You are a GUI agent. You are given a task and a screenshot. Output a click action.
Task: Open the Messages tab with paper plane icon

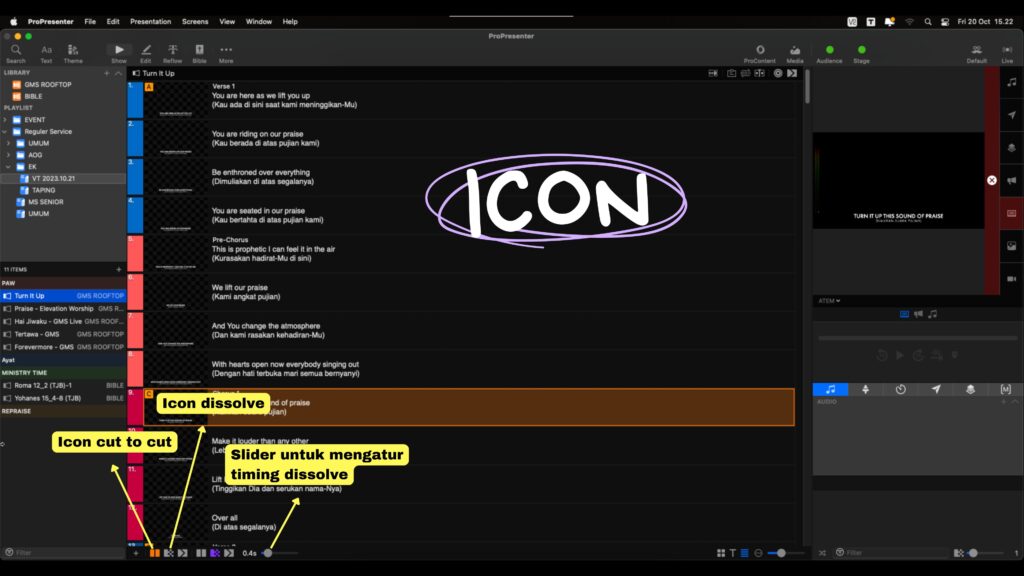(936, 389)
